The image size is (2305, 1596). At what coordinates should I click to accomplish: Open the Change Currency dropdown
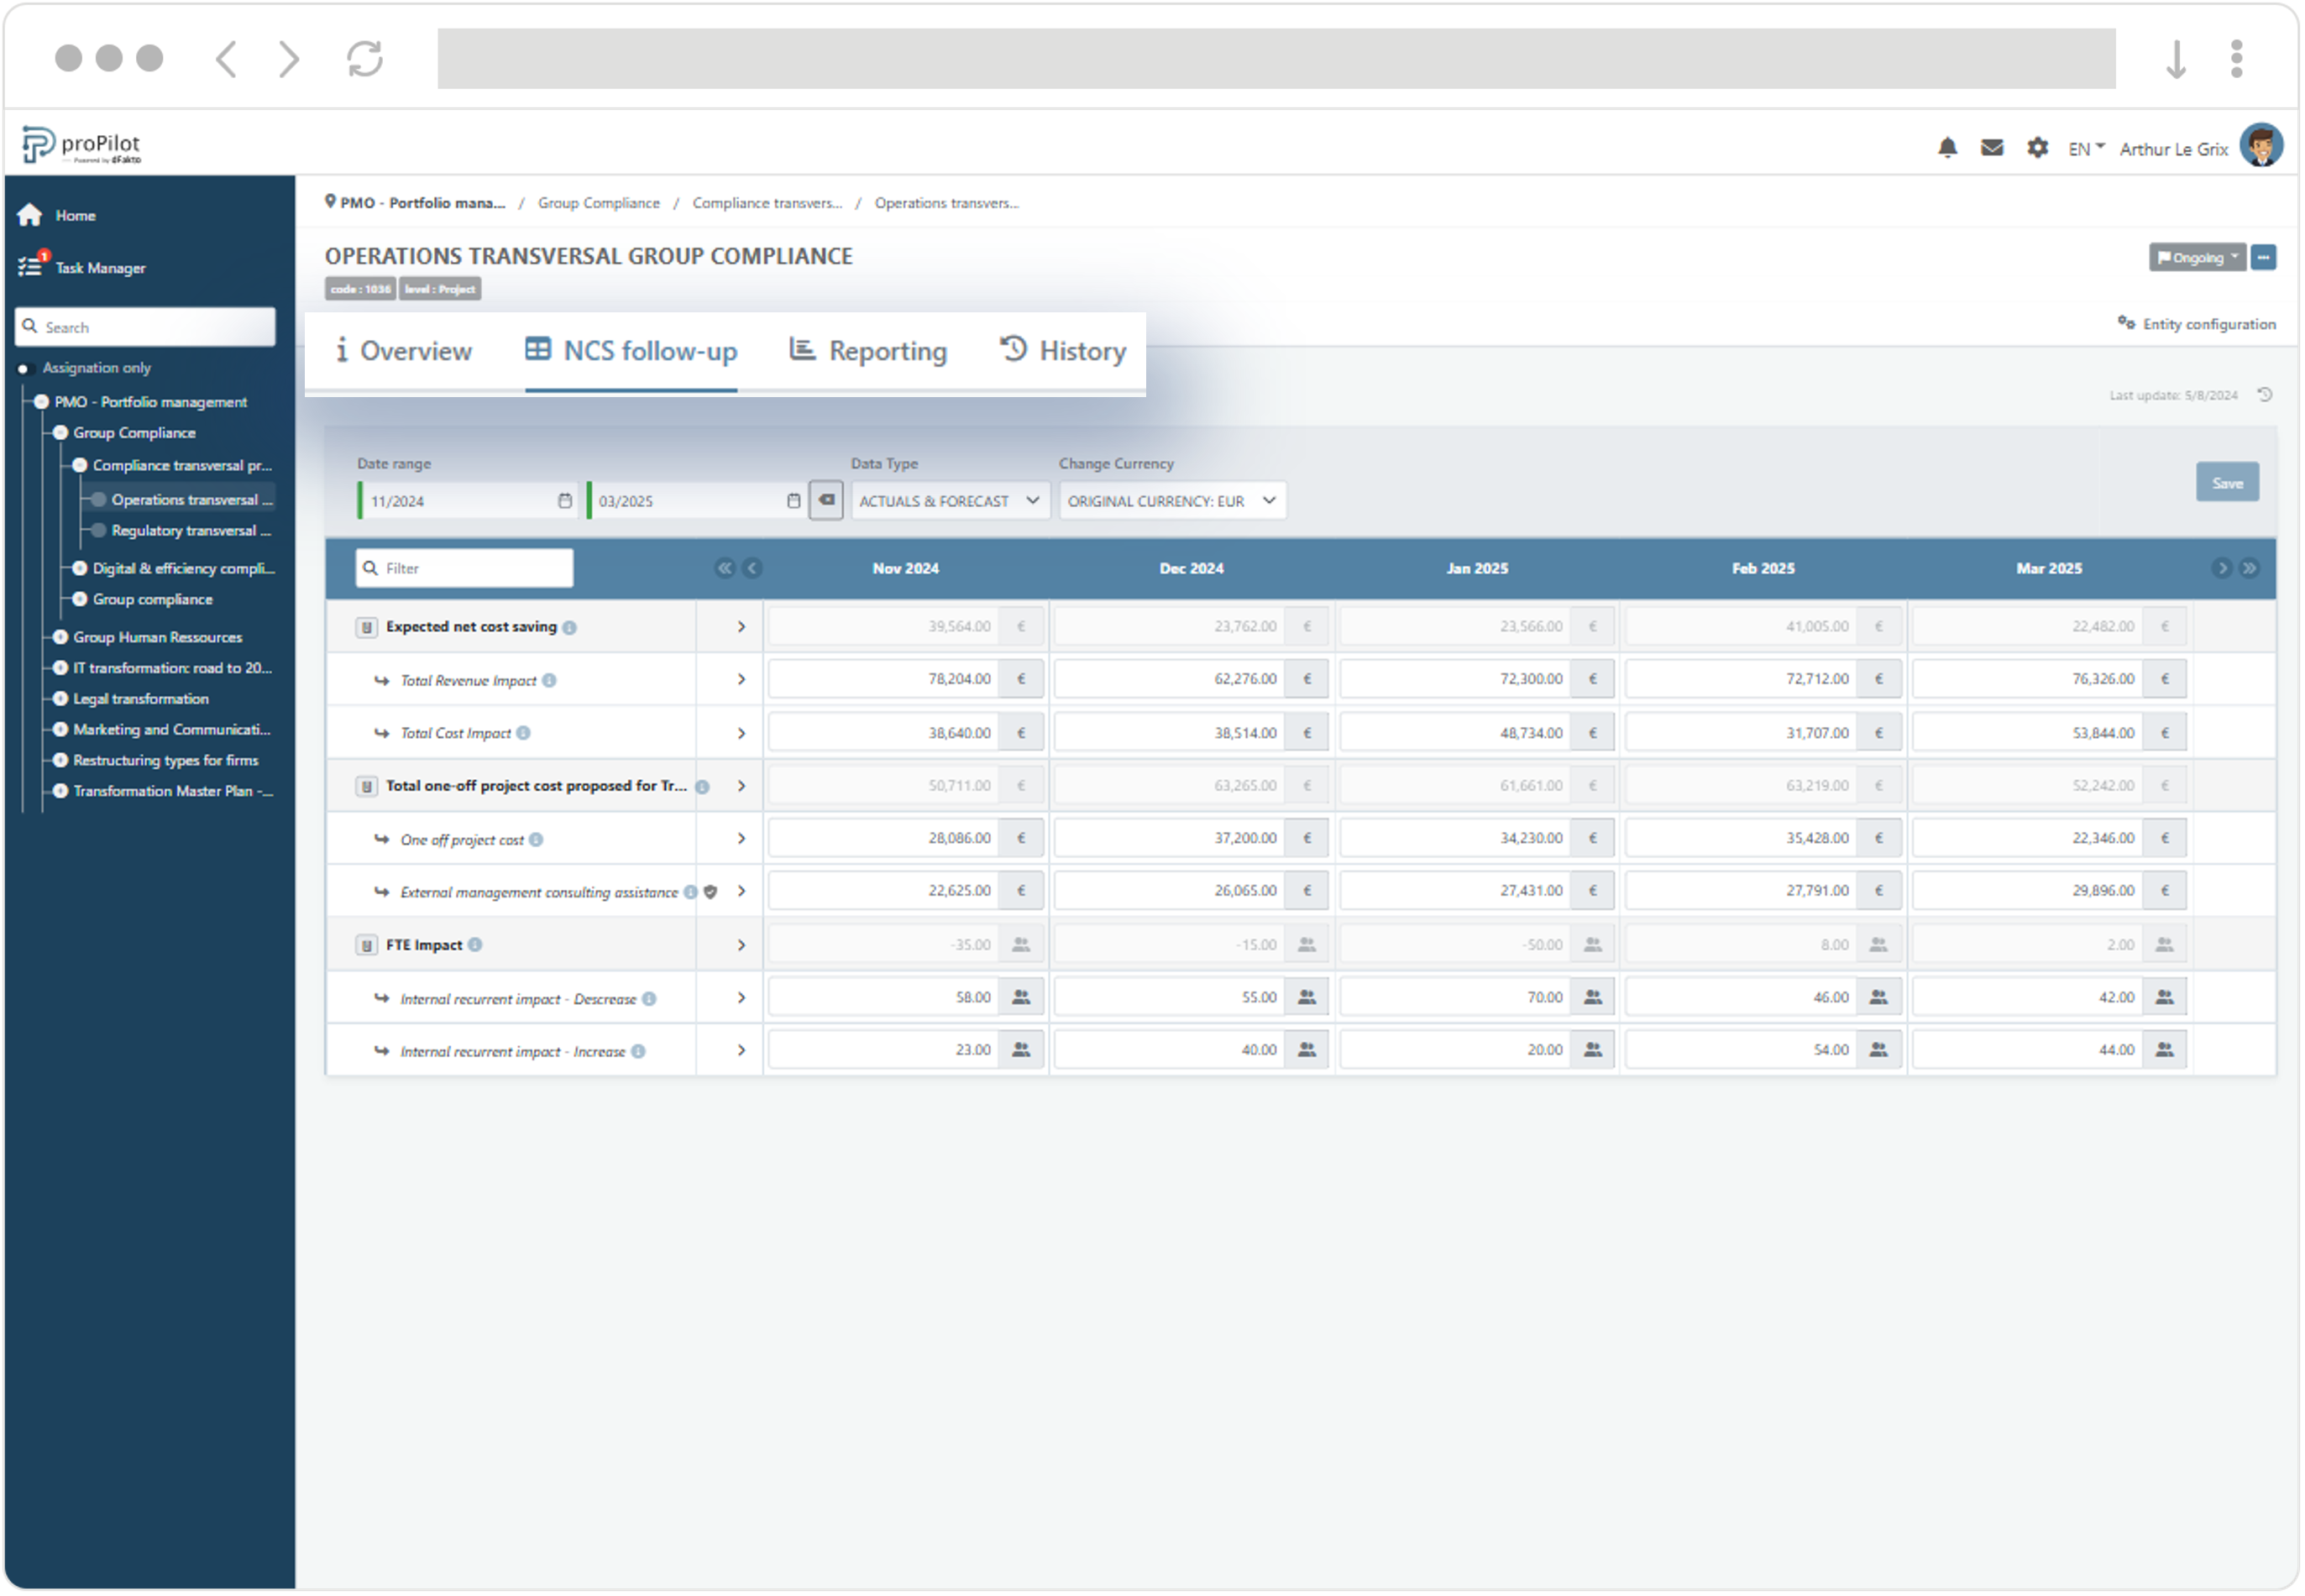(x=1172, y=501)
